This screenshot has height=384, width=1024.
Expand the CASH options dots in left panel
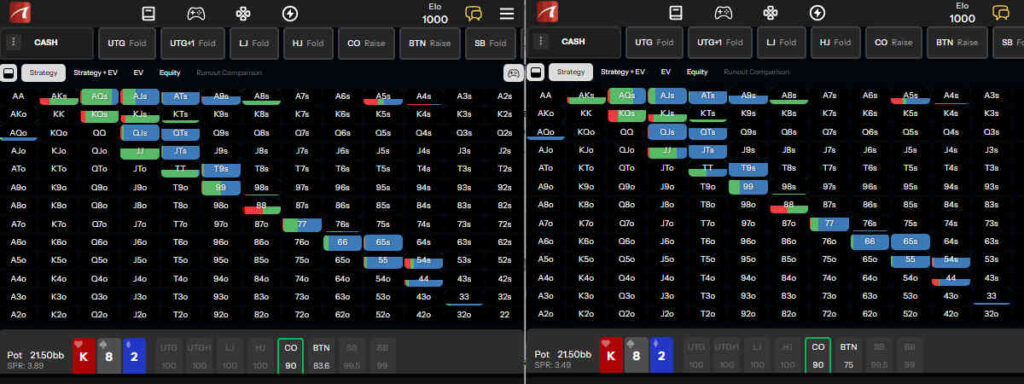pos(12,42)
